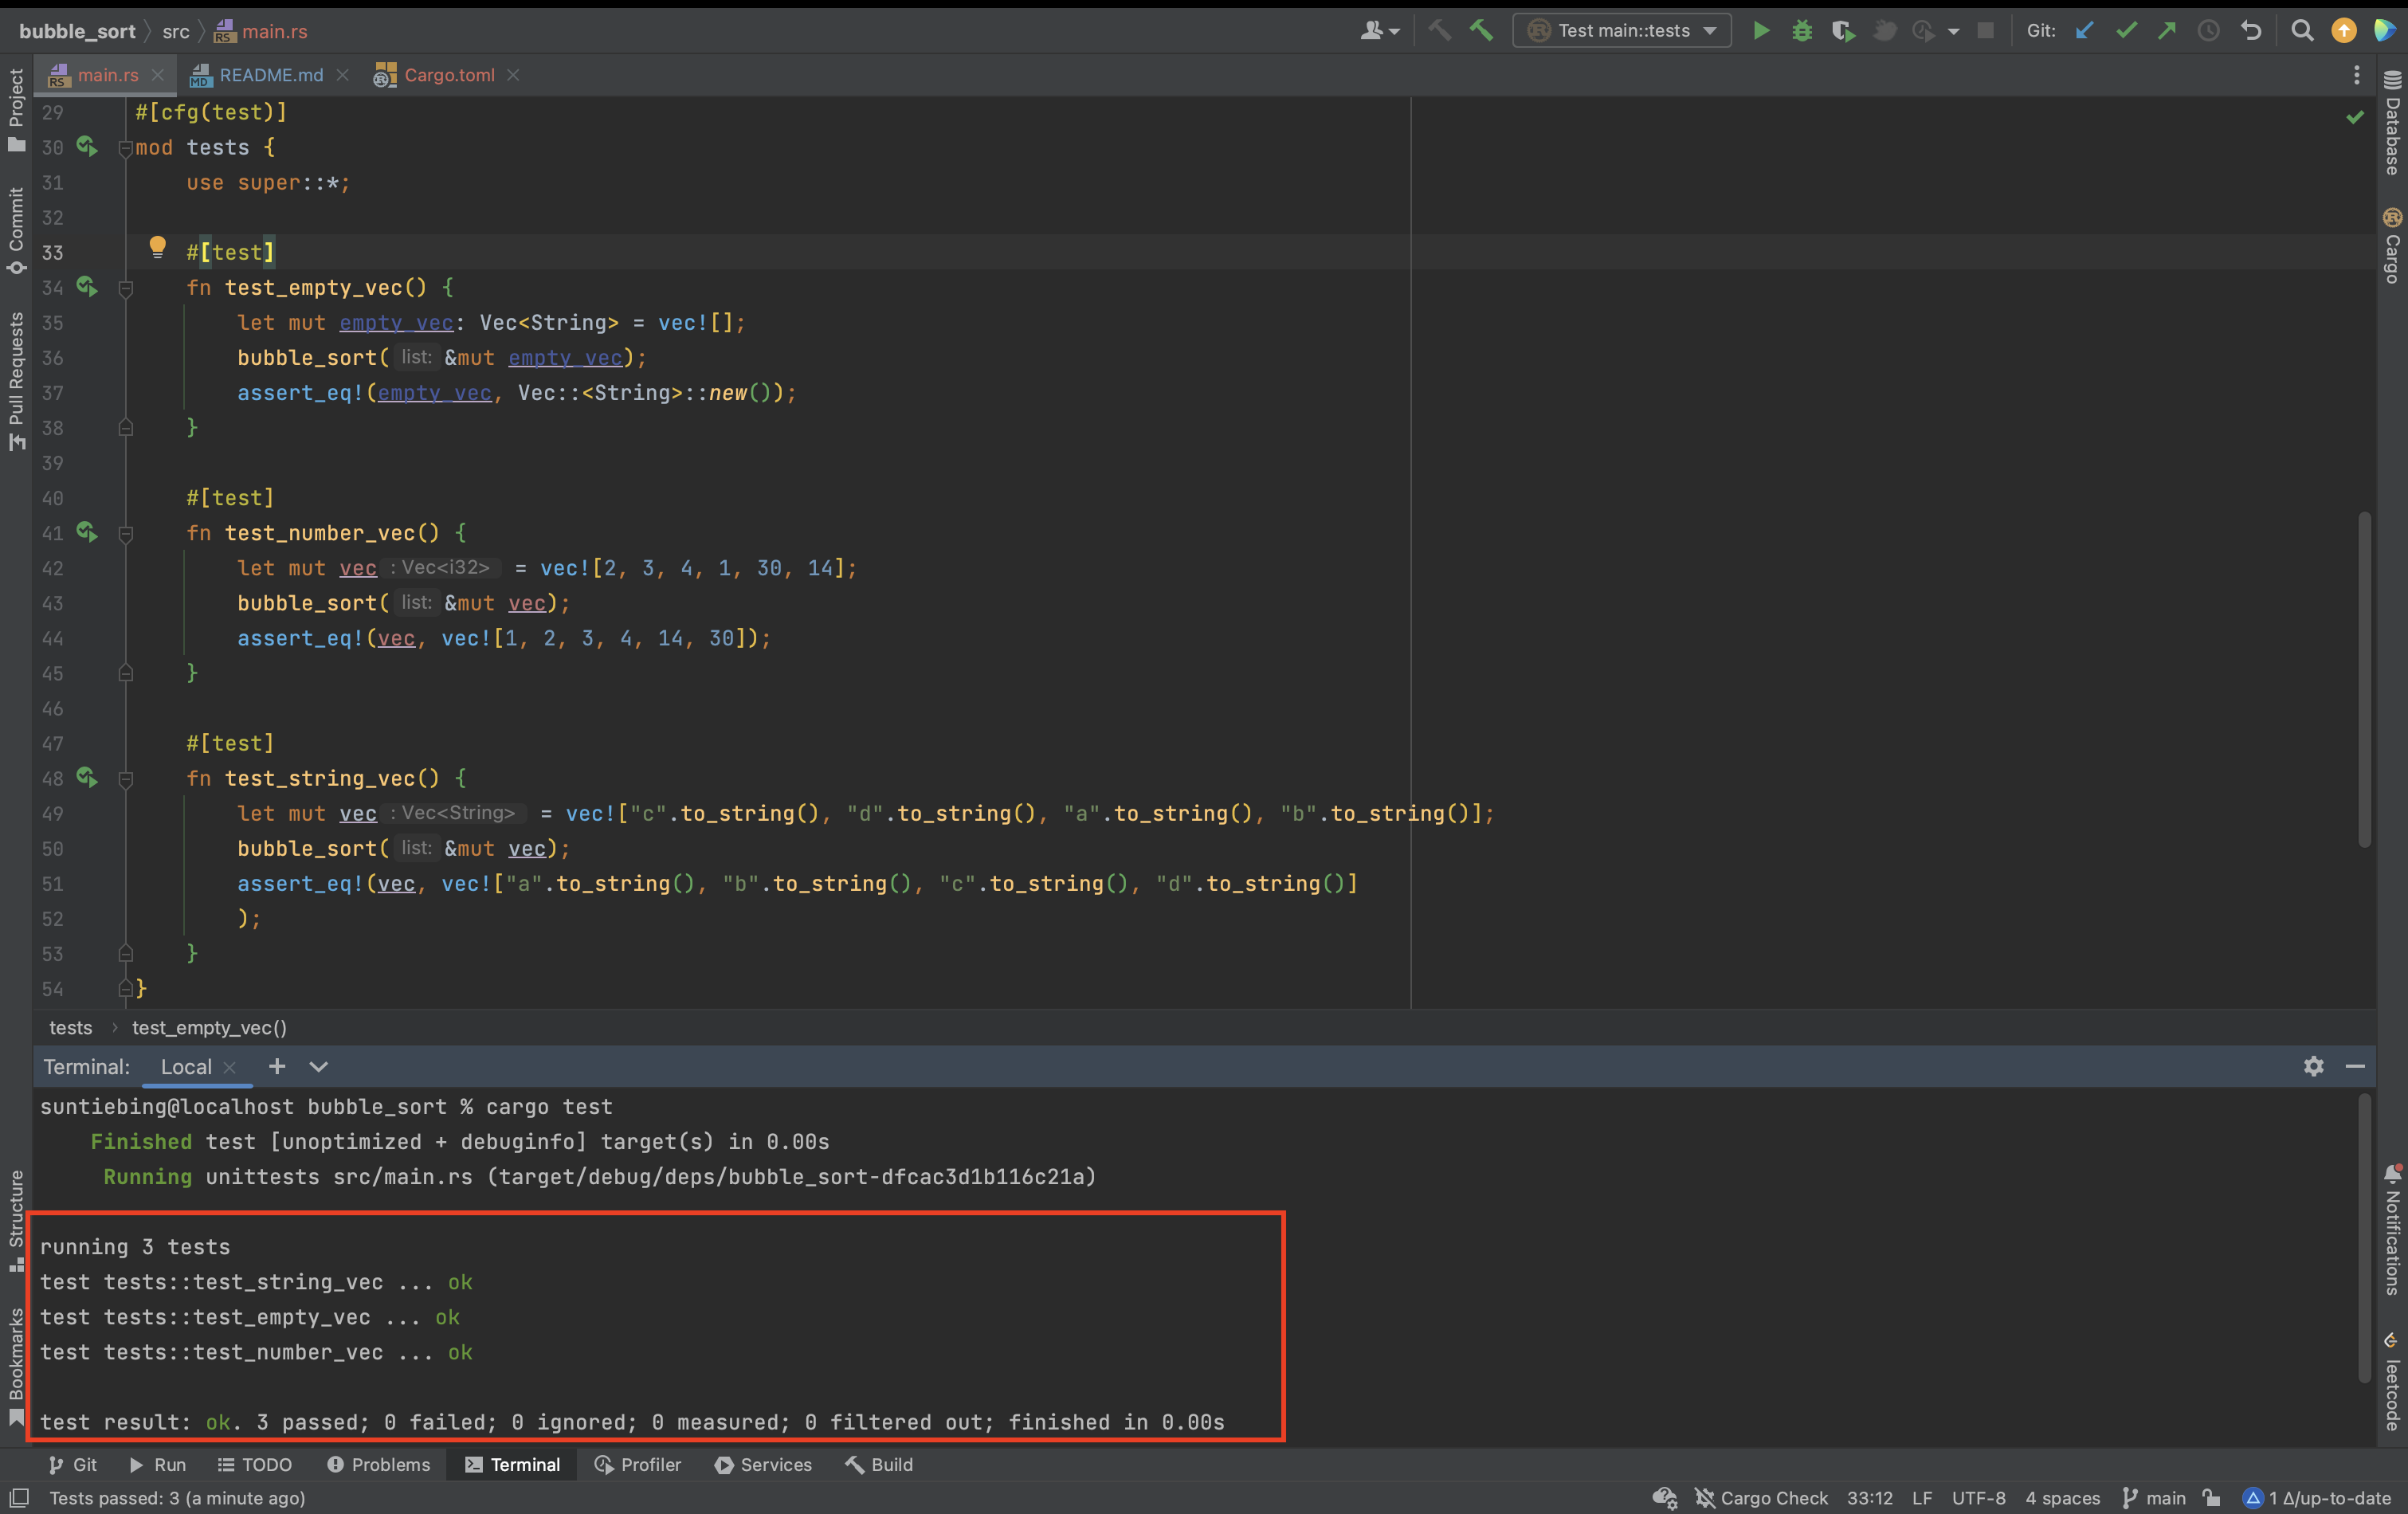Toggle the Bookmarks tool window
The height and width of the screenshot is (1514, 2408).
pos(16,1367)
